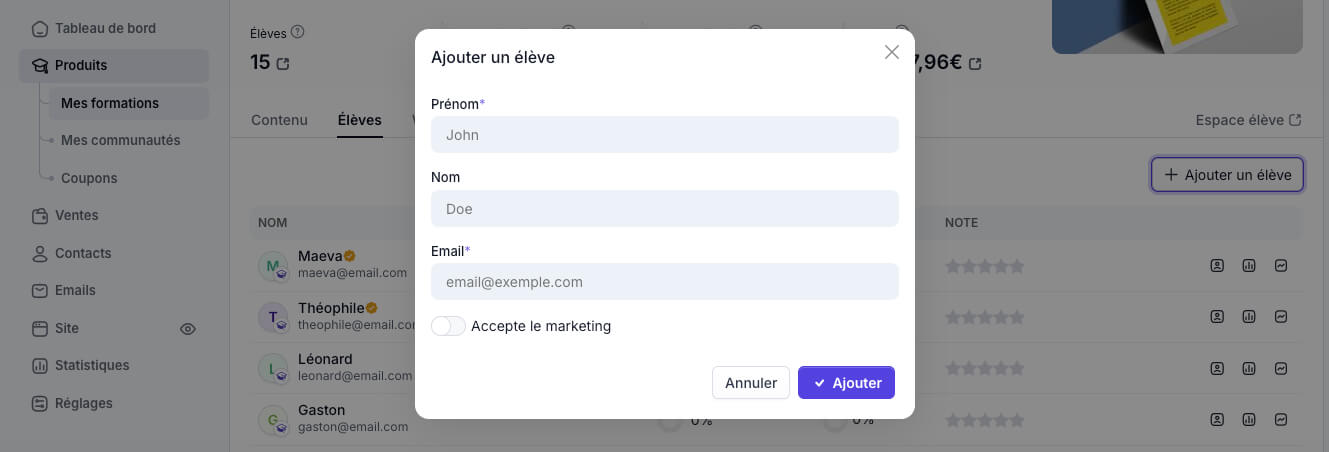The width and height of the screenshot is (1329, 452).
Task: Click the Emails envelope icon
Action: [x=40, y=290]
